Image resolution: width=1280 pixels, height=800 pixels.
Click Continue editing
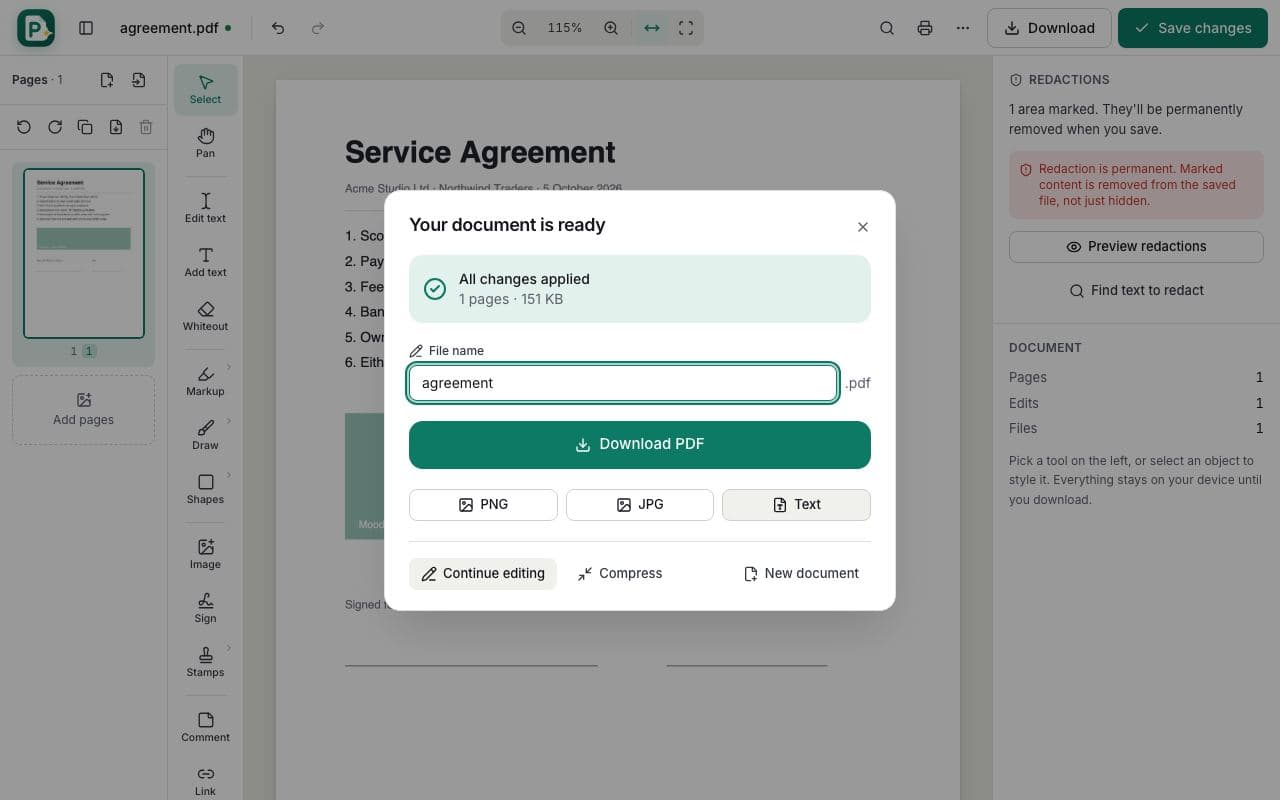coord(483,573)
